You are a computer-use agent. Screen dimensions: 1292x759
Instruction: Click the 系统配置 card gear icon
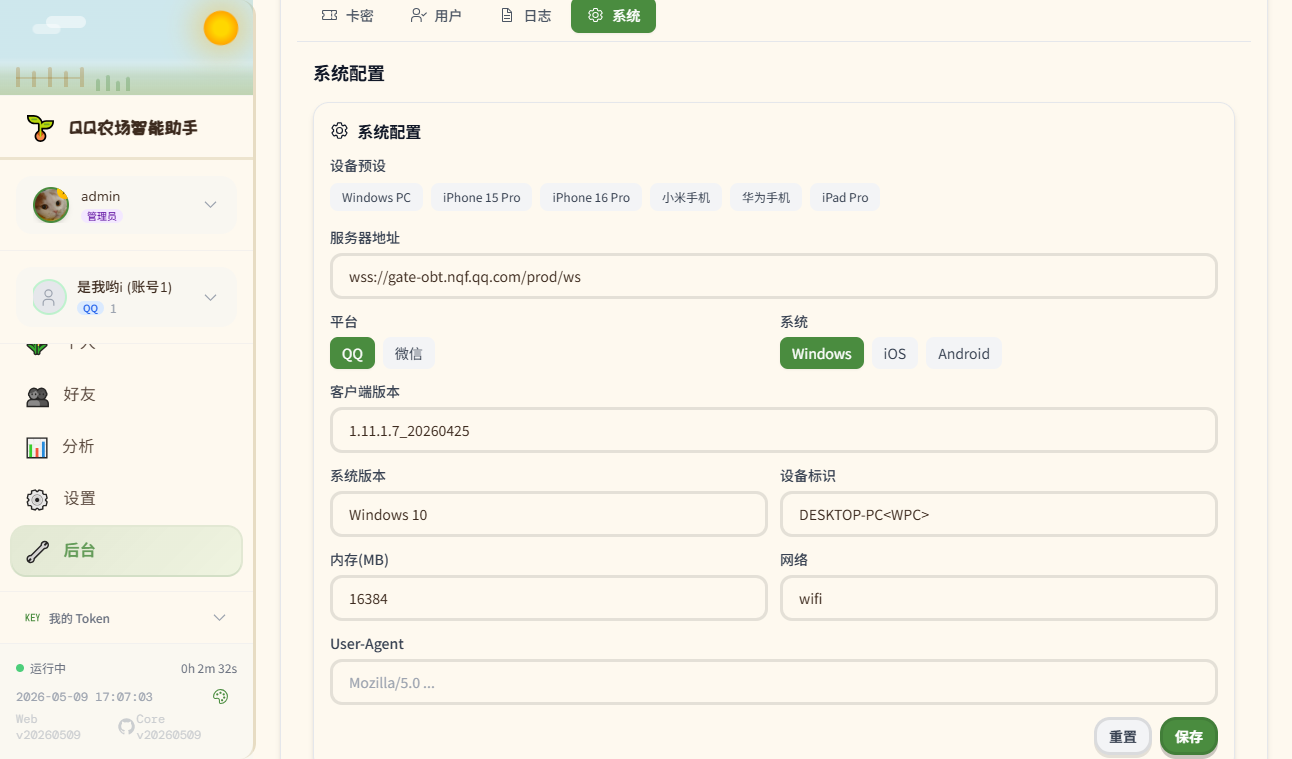339,131
